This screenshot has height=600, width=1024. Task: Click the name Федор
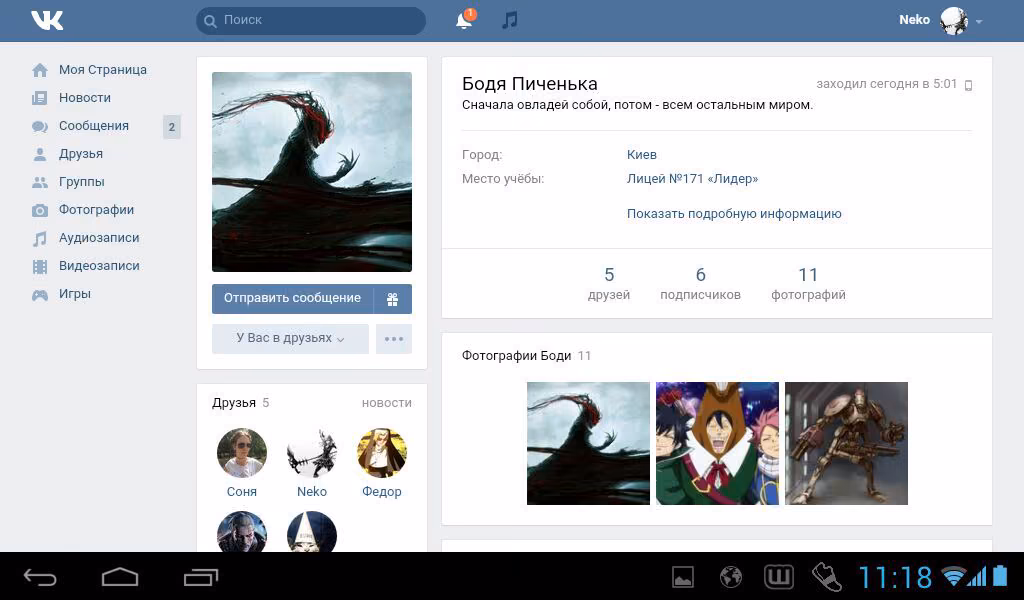coord(382,492)
